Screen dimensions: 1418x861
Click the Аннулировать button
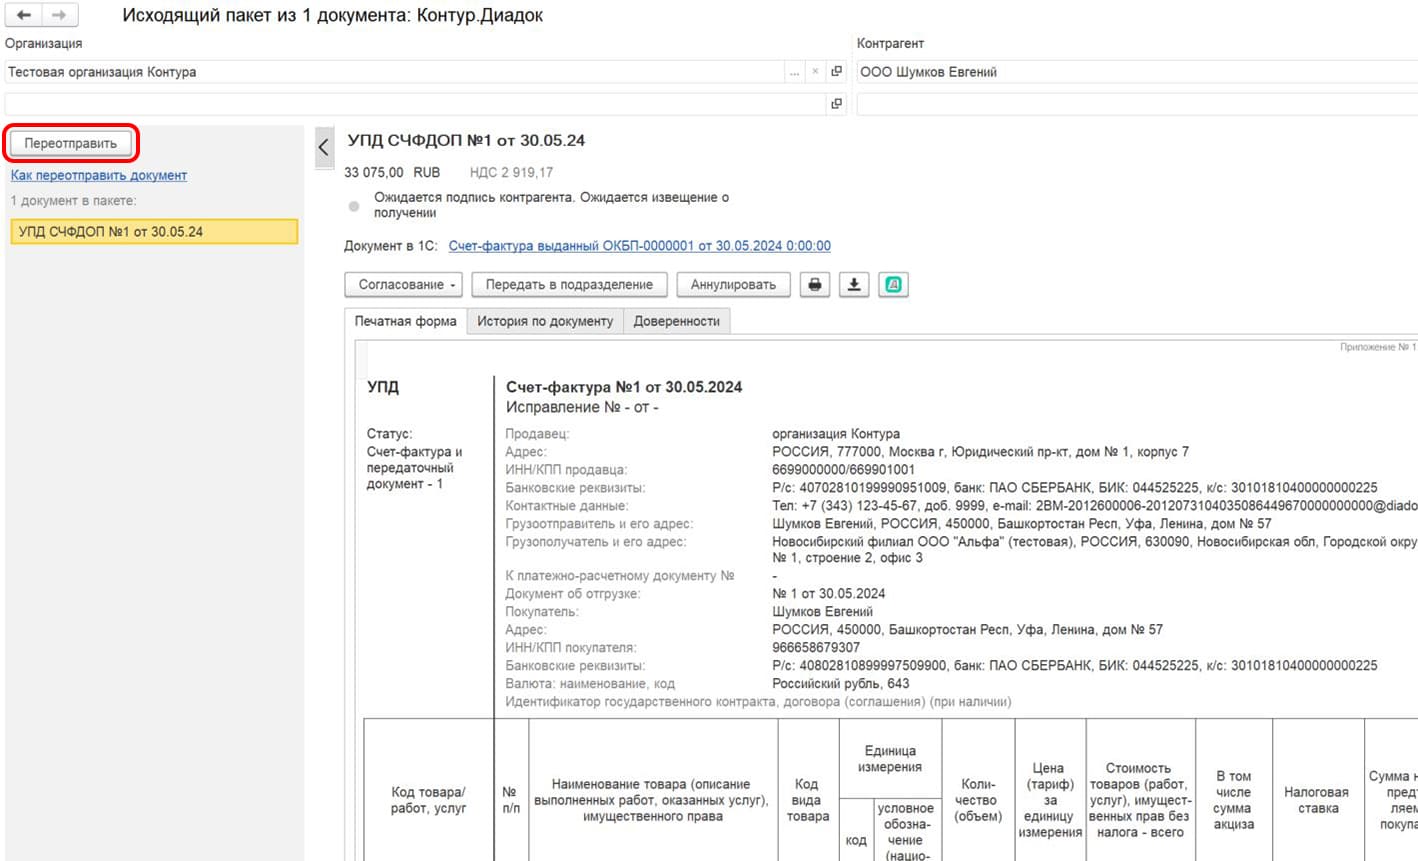[x=733, y=285]
